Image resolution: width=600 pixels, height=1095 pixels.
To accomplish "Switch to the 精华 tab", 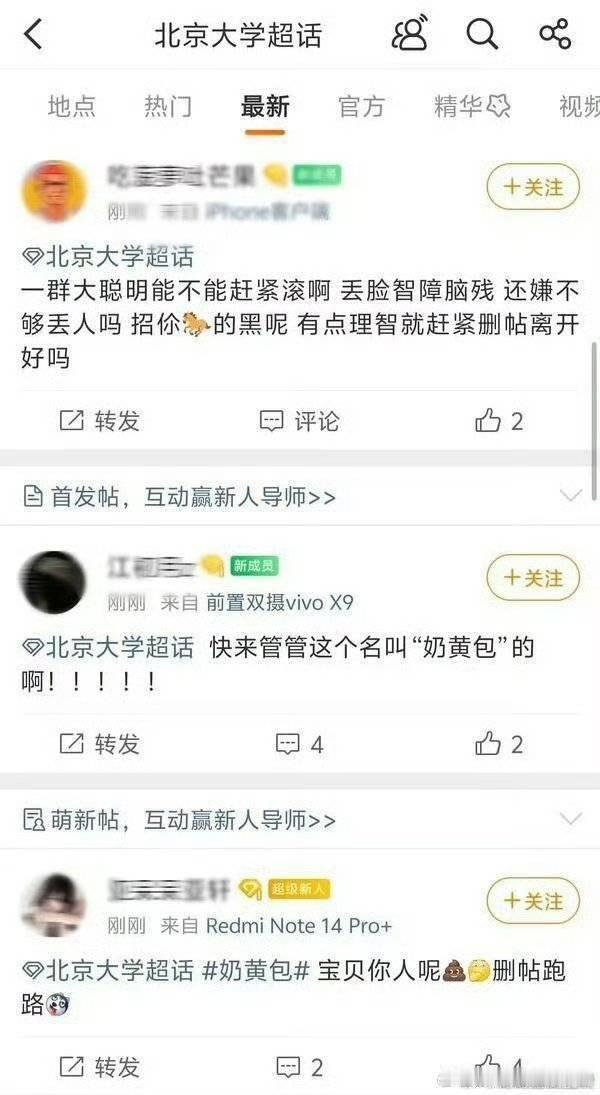I will click(471, 107).
